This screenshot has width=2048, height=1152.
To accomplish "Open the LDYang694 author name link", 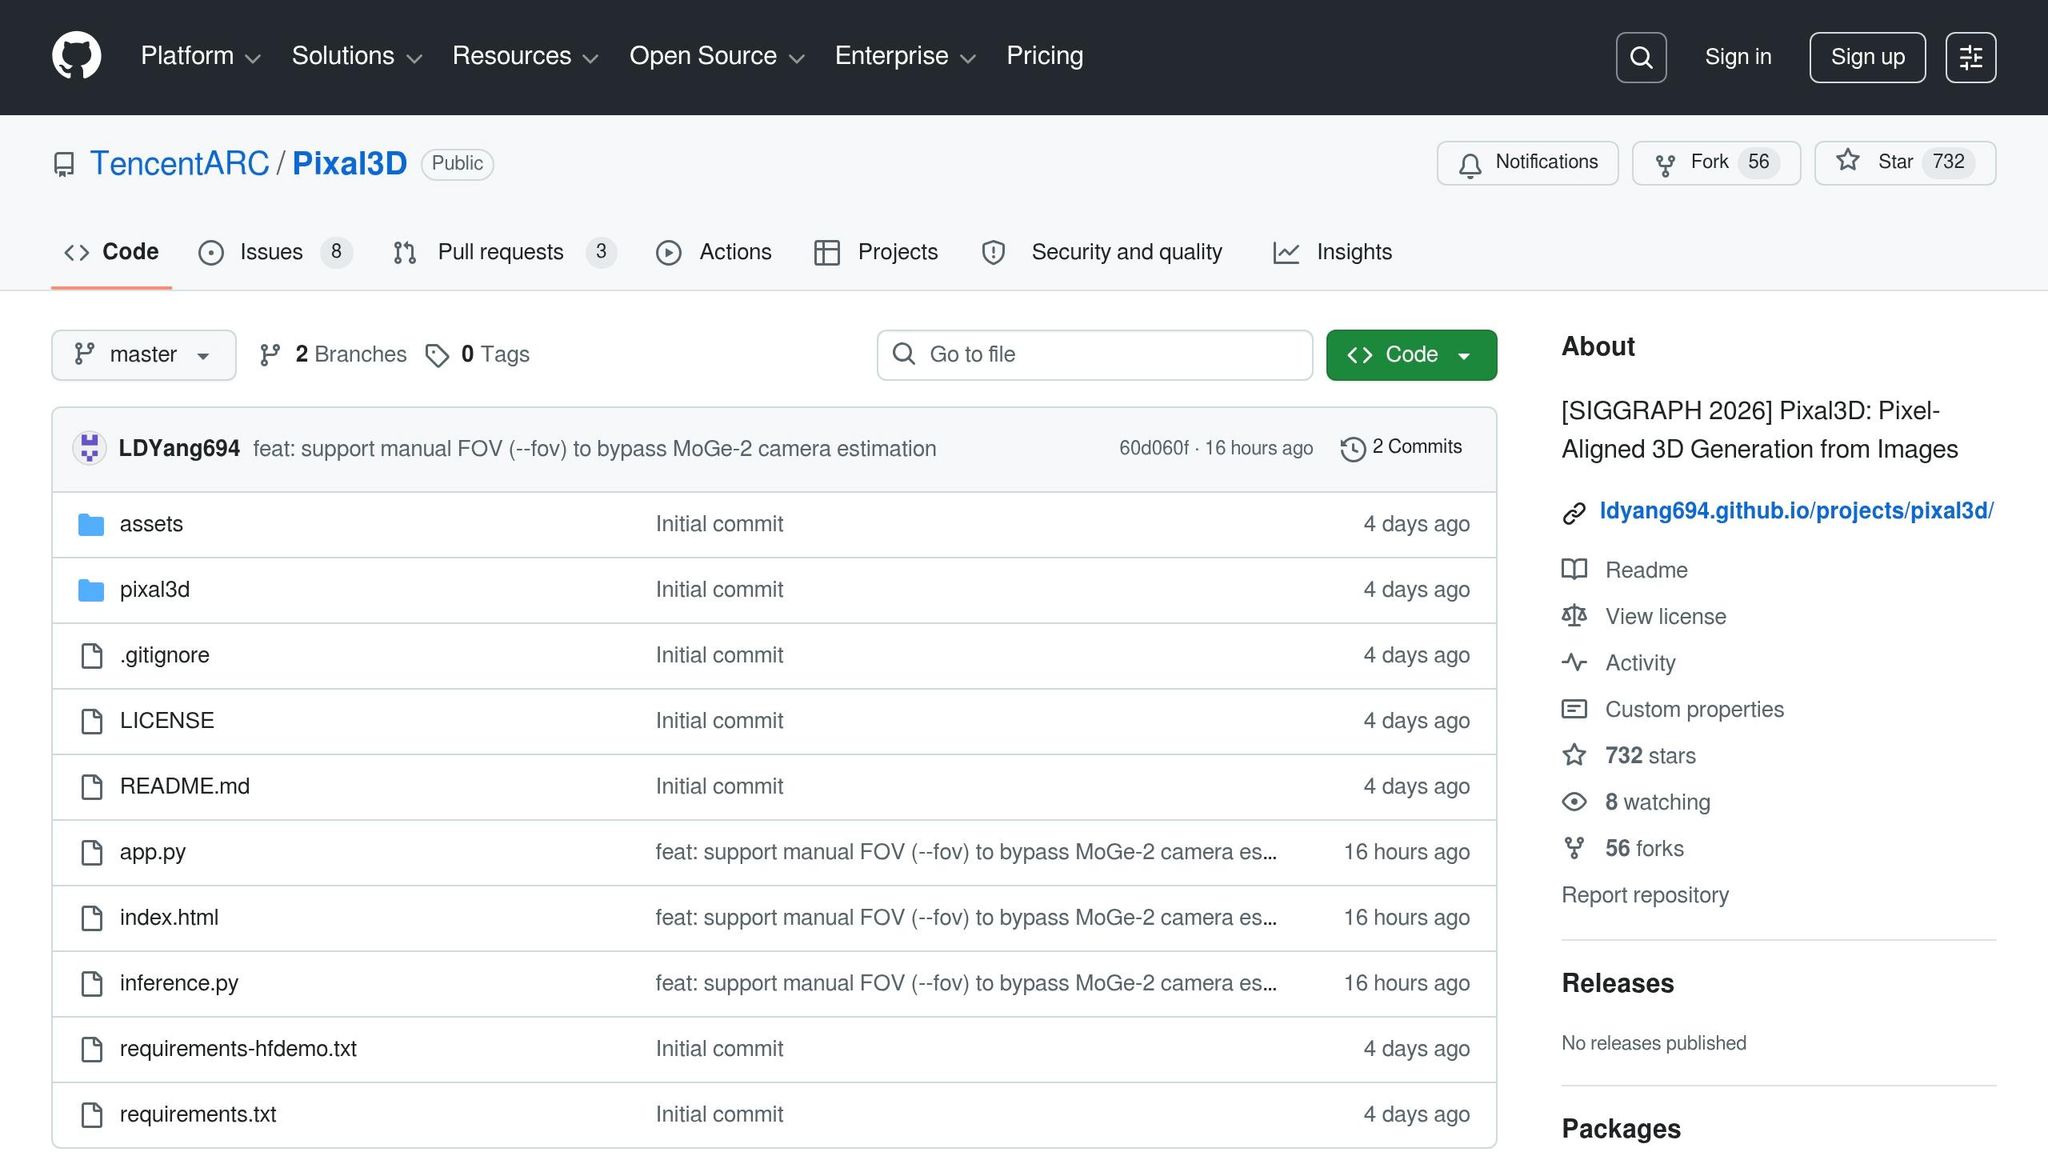I will point(179,449).
